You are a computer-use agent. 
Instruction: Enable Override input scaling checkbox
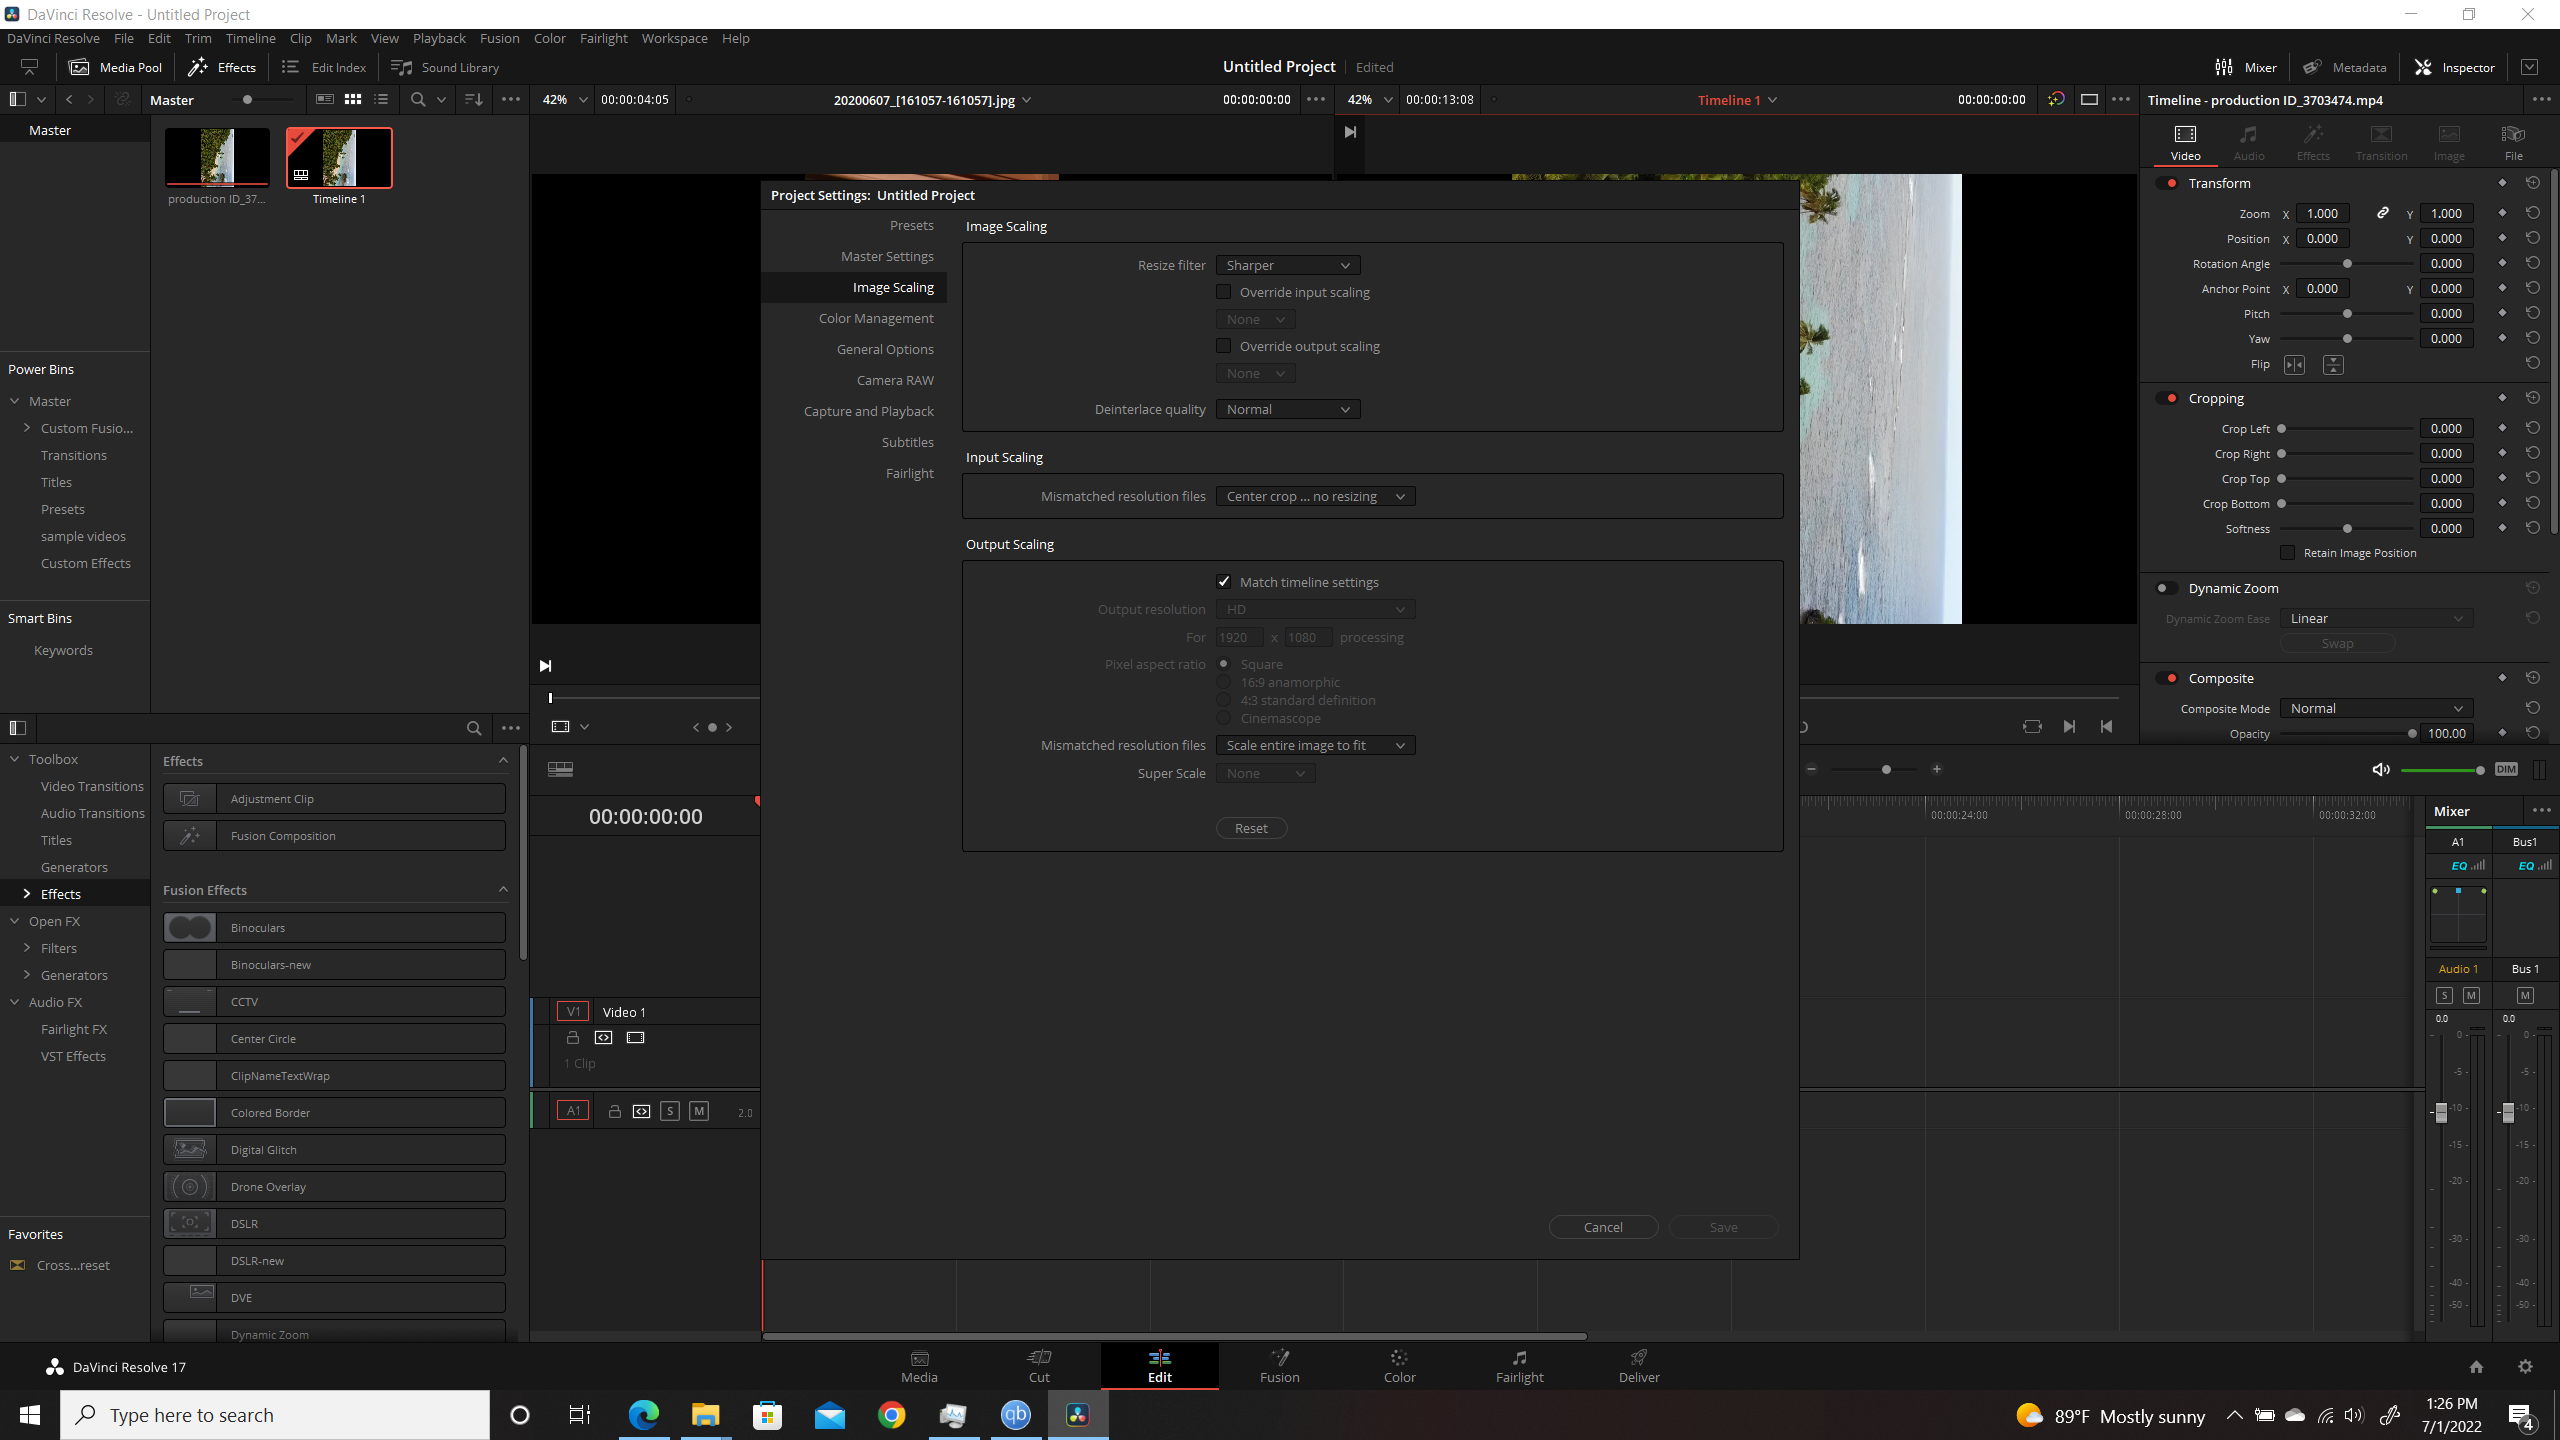pyautogui.click(x=1223, y=292)
